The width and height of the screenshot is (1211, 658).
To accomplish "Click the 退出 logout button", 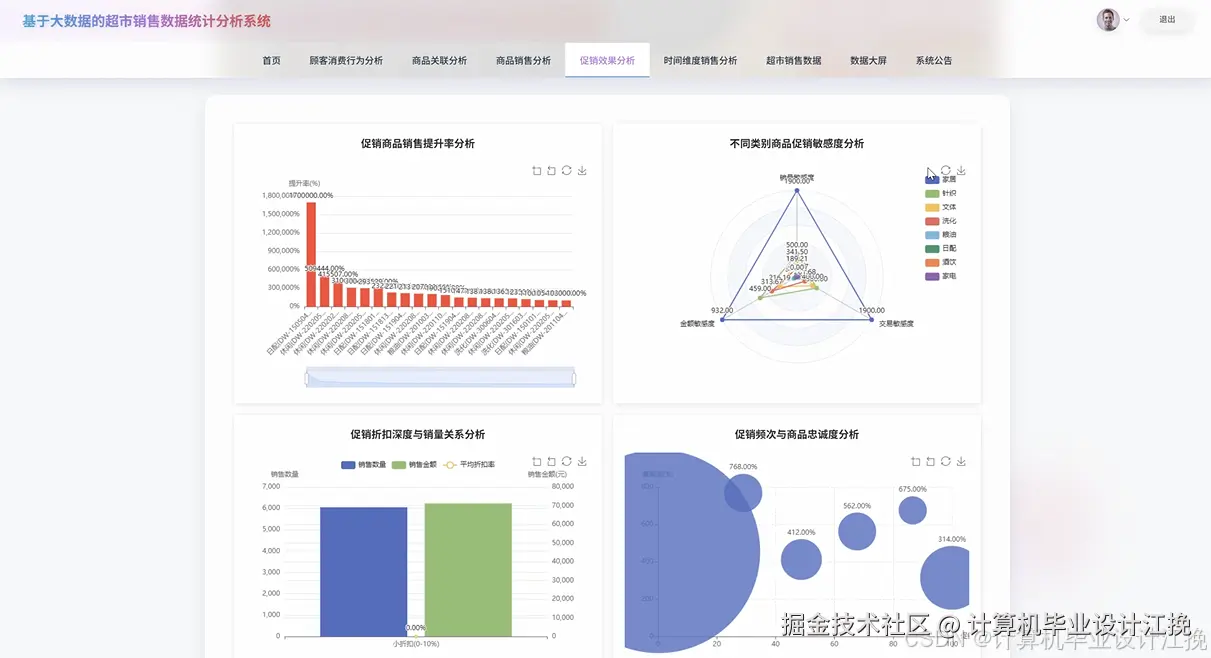I will coord(1167,20).
